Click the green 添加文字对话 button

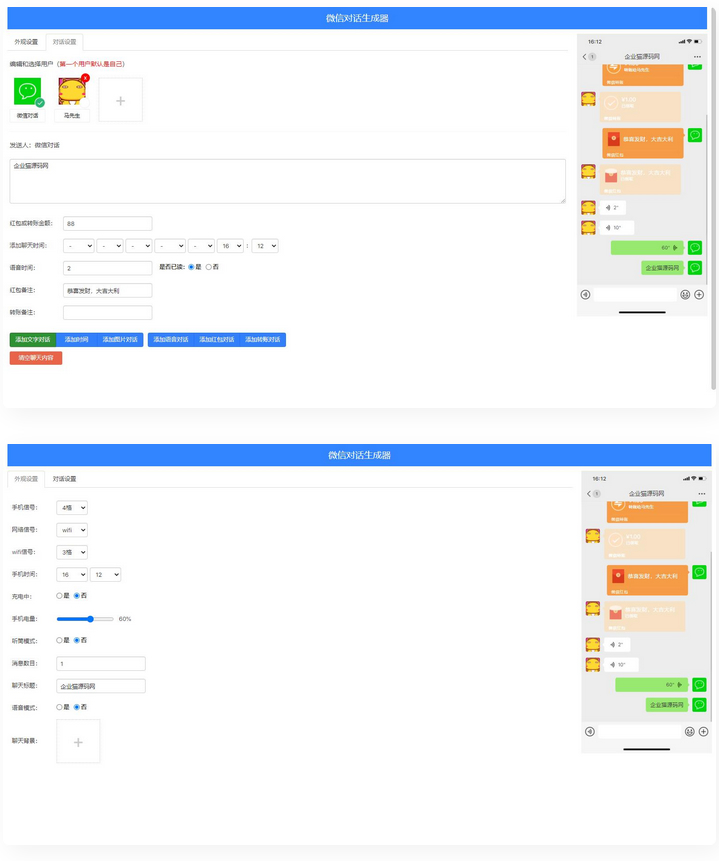pos(33,340)
